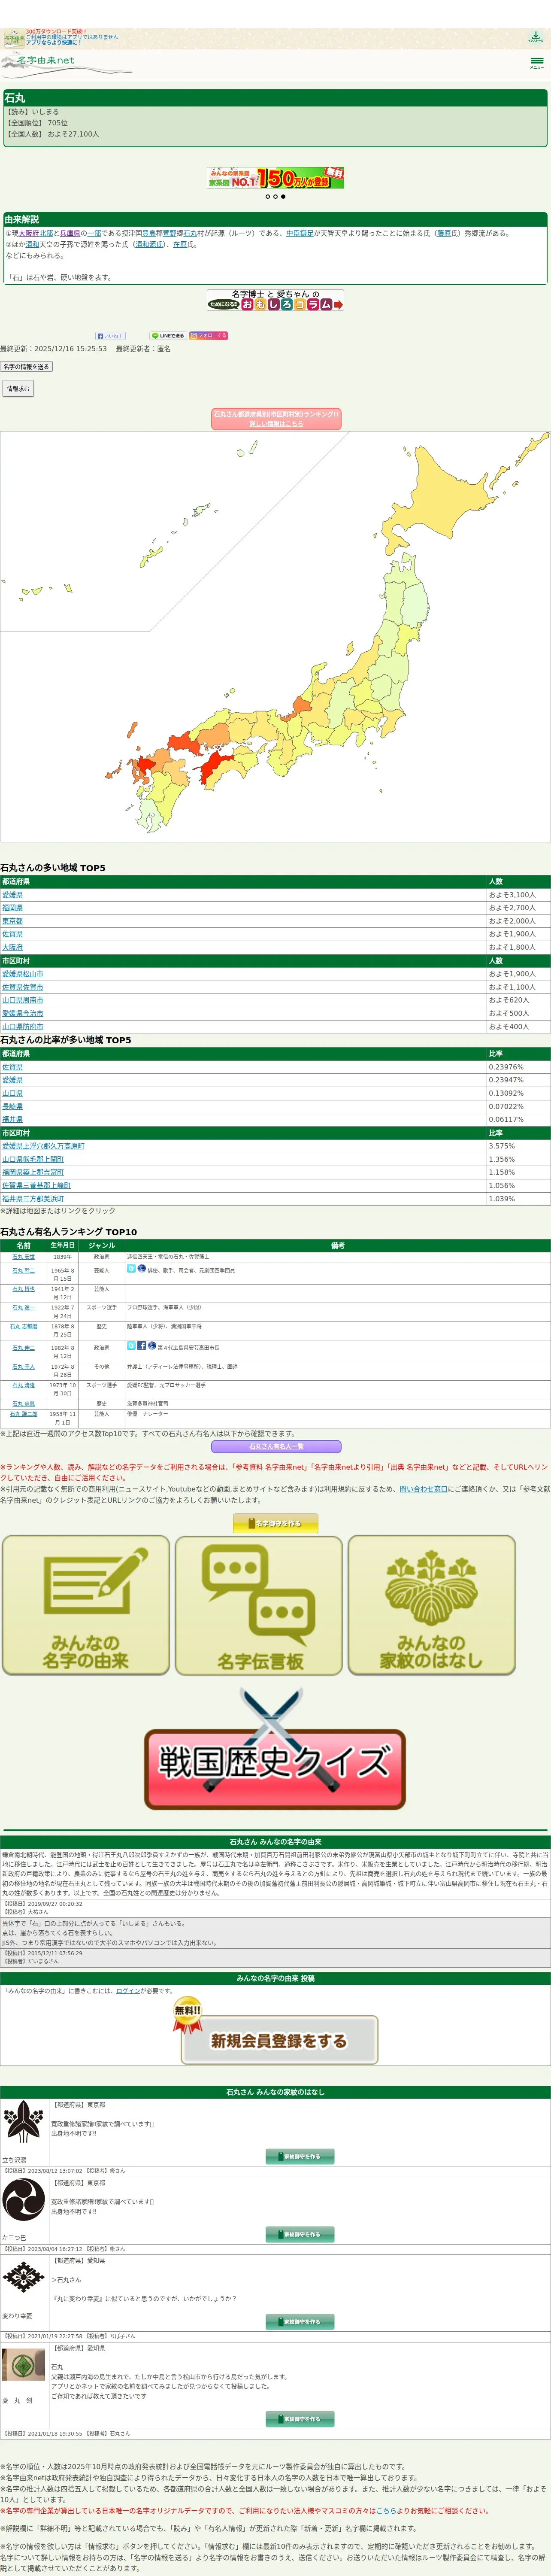Open the 大阪府 prefecture link in the TOP5 table
The width and height of the screenshot is (551, 2576).
(12, 947)
